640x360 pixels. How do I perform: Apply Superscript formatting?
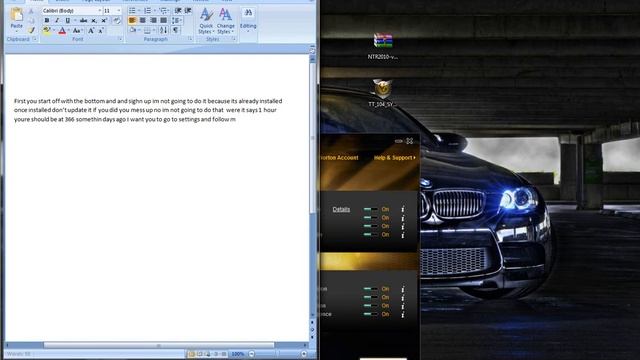(x=104, y=20)
